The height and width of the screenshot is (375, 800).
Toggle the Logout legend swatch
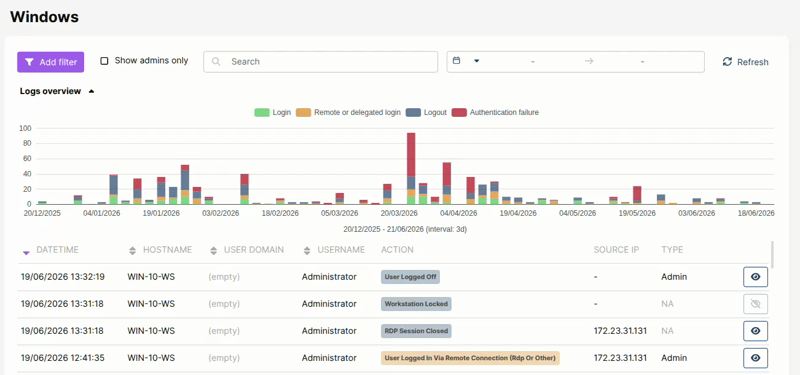pos(413,112)
